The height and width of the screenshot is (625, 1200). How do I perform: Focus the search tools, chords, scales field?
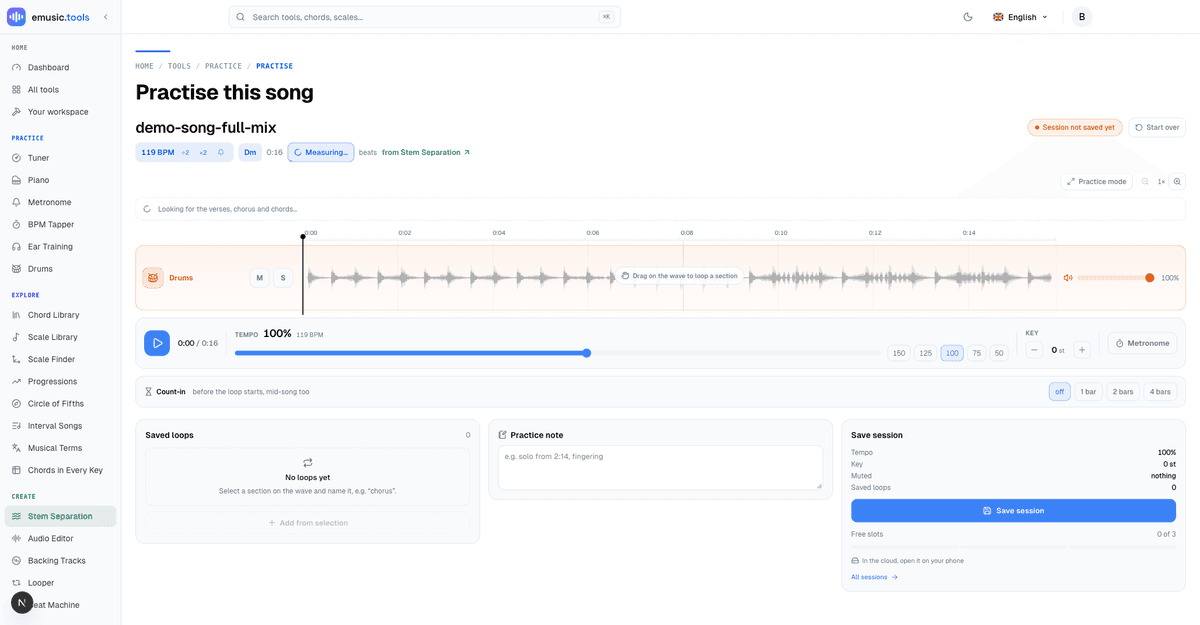[x=425, y=17]
